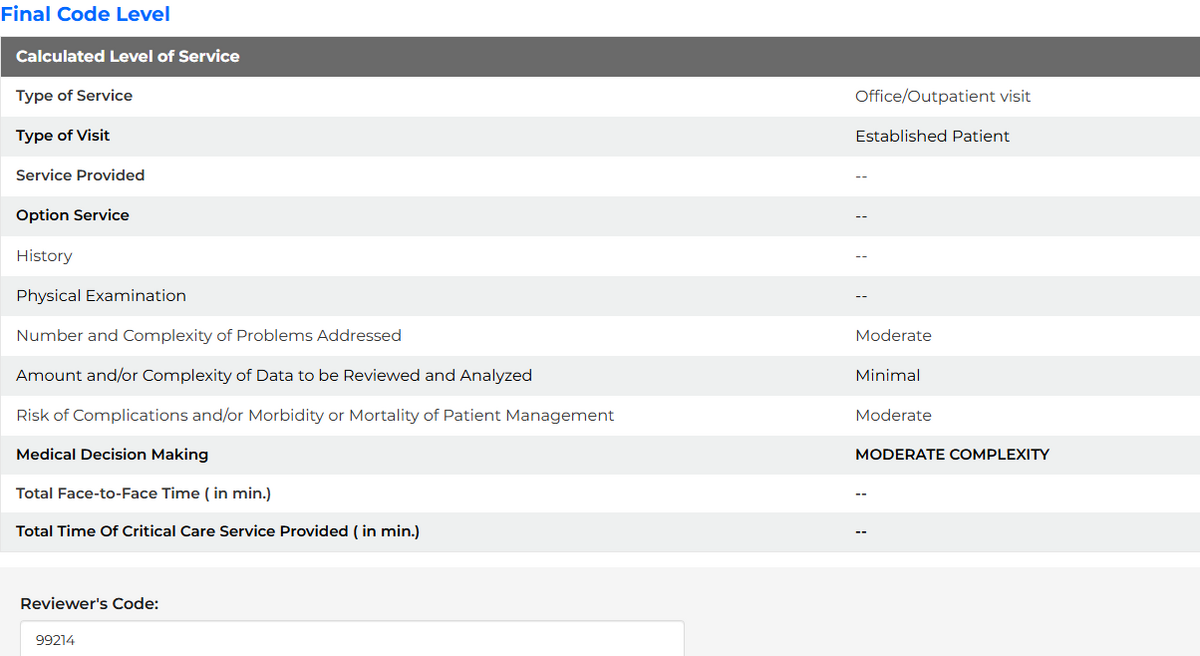Click the Final Code Level heading
The width and height of the screenshot is (1200, 656).
coord(85,14)
